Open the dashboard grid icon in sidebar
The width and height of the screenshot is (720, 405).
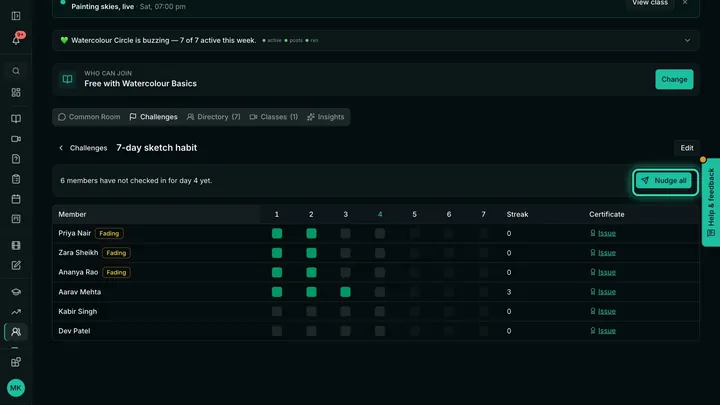pyautogui.click(x=16, y=92)
